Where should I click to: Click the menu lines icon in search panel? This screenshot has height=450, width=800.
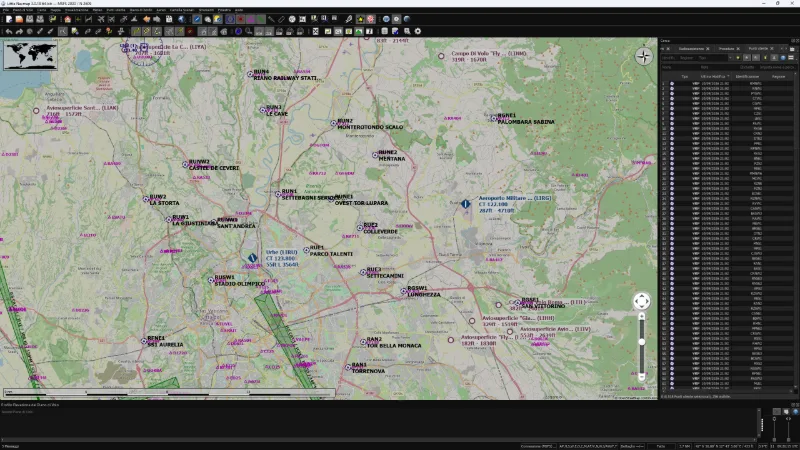pos(791,58)
